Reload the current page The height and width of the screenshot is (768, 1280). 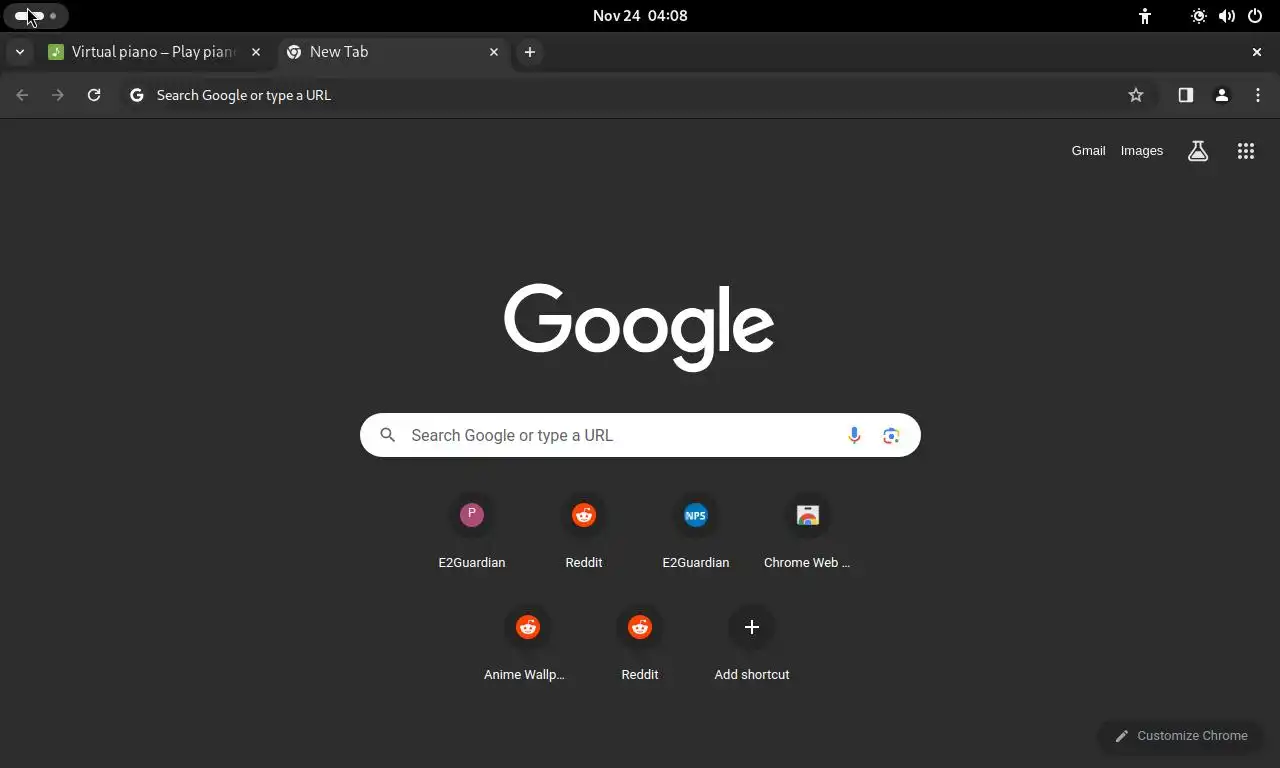point(94,95)
